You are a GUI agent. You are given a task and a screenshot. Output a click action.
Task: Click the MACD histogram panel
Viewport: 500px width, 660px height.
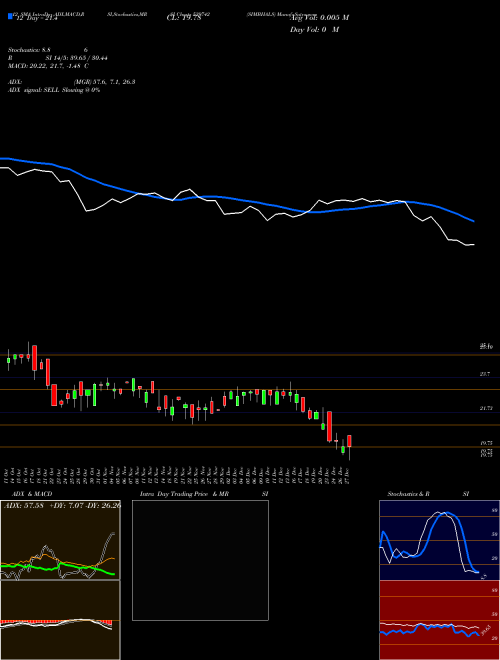pyautogui.click(x=60, y=620)
